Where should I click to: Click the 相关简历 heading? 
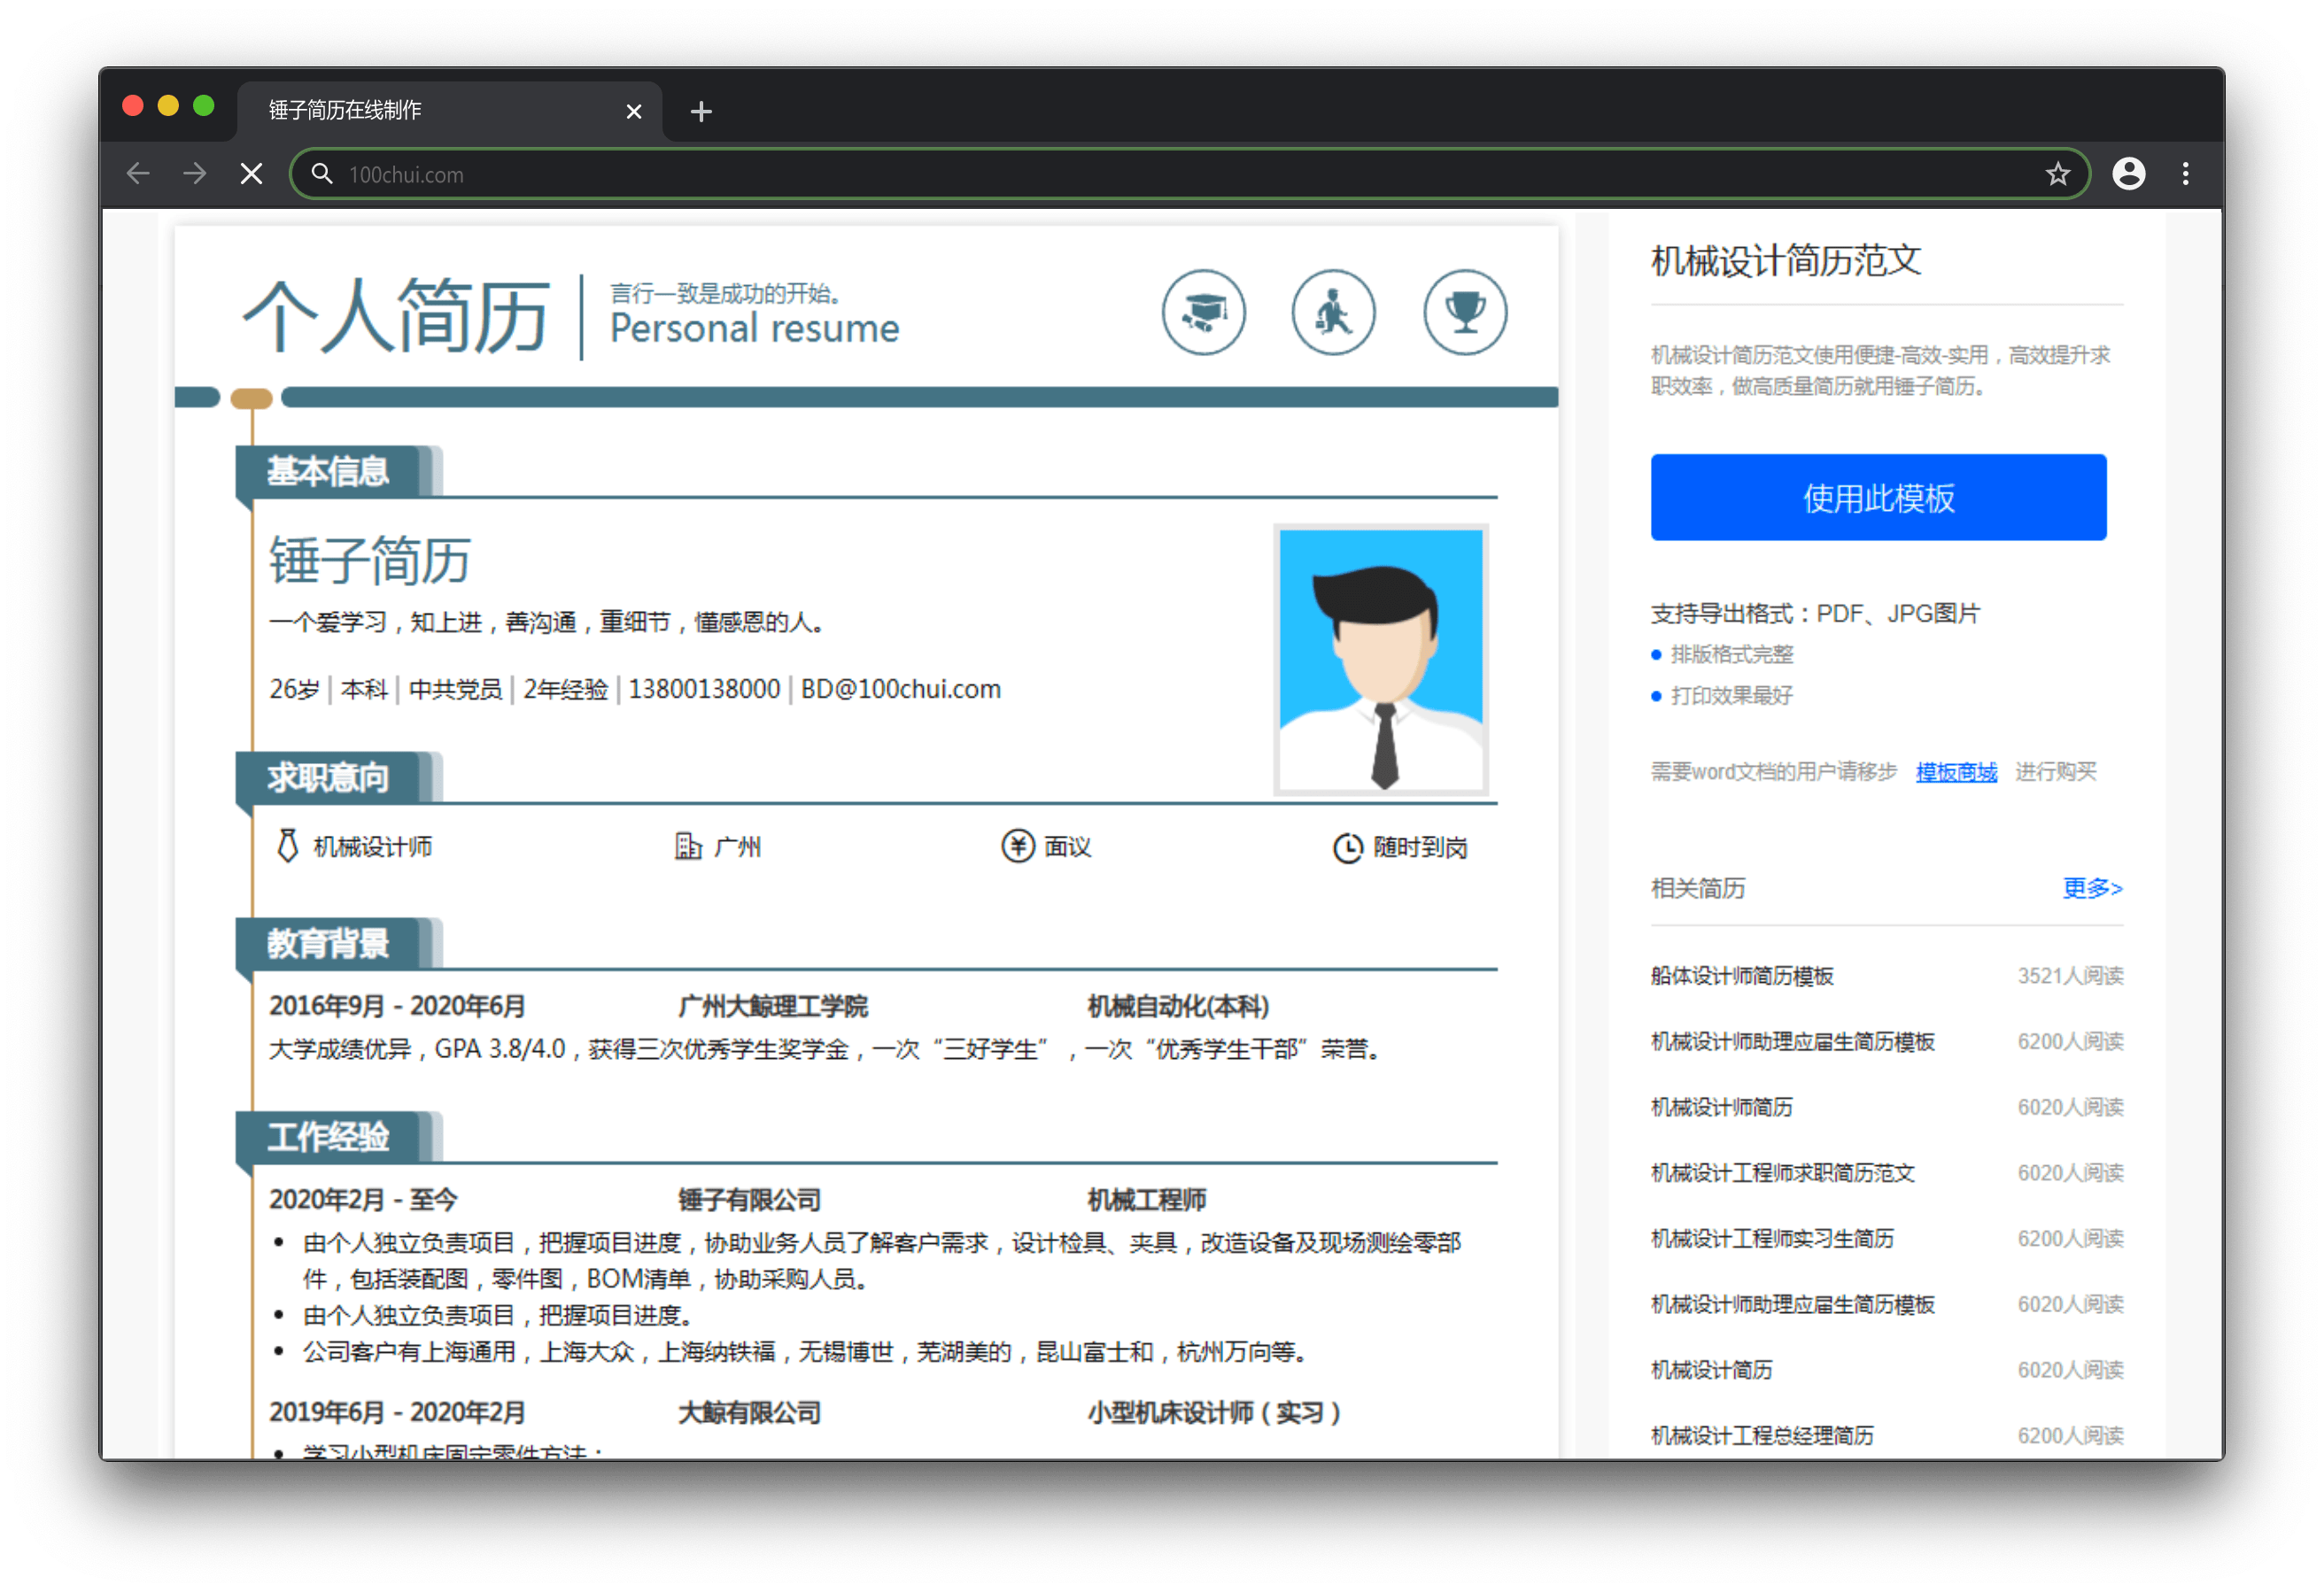[1697, 887]
